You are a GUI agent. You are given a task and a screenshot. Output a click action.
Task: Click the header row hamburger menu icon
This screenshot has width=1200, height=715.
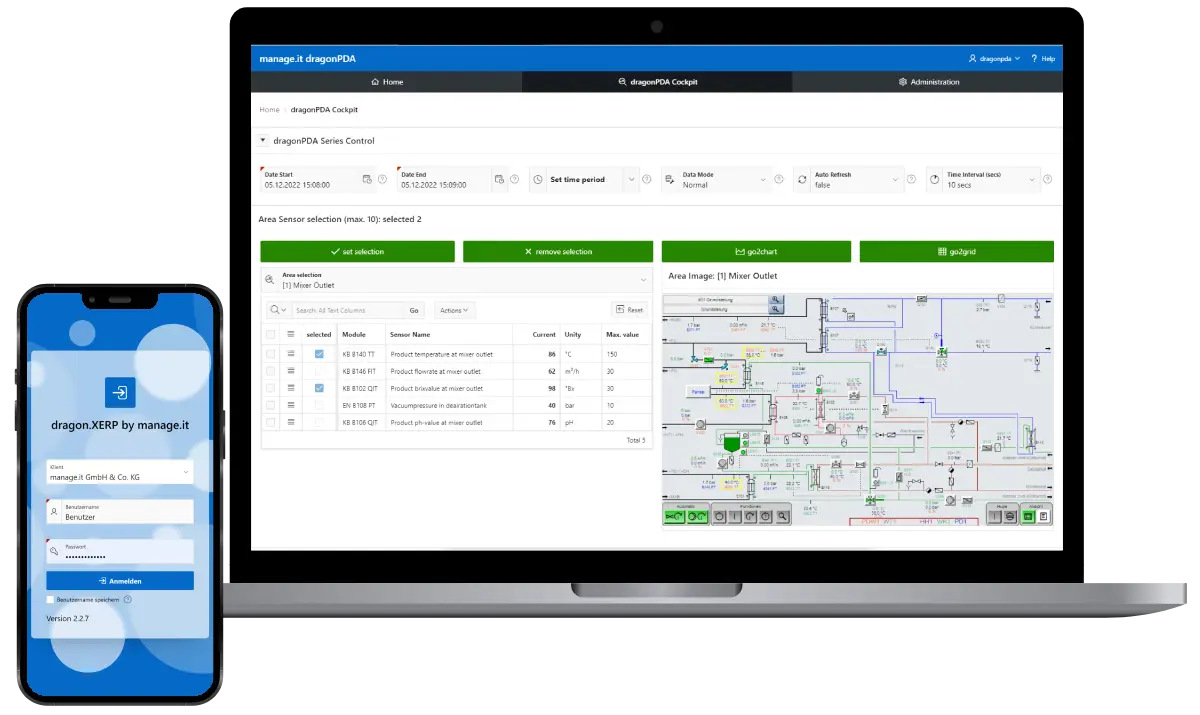click(x=291, y=335)
